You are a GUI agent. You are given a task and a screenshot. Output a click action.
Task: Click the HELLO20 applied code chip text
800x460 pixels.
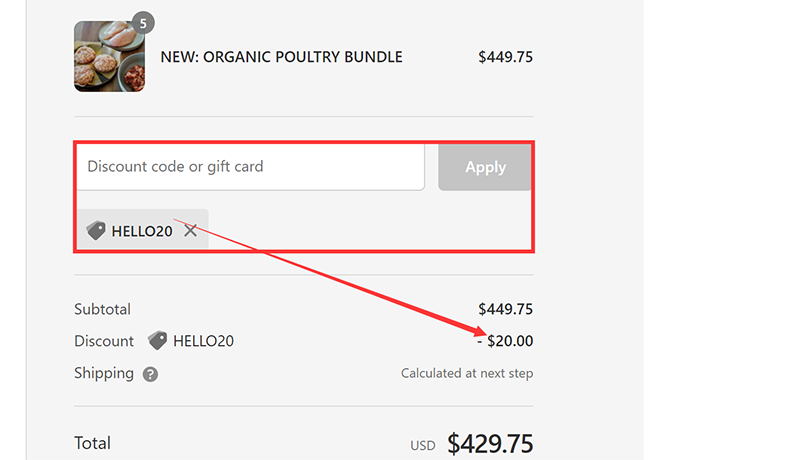[x=142, y=231]
